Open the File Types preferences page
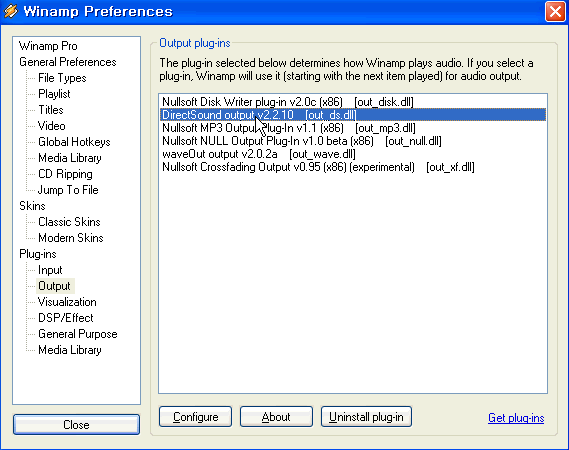Screen dimensions: 569x450 (x=62, y=78)
